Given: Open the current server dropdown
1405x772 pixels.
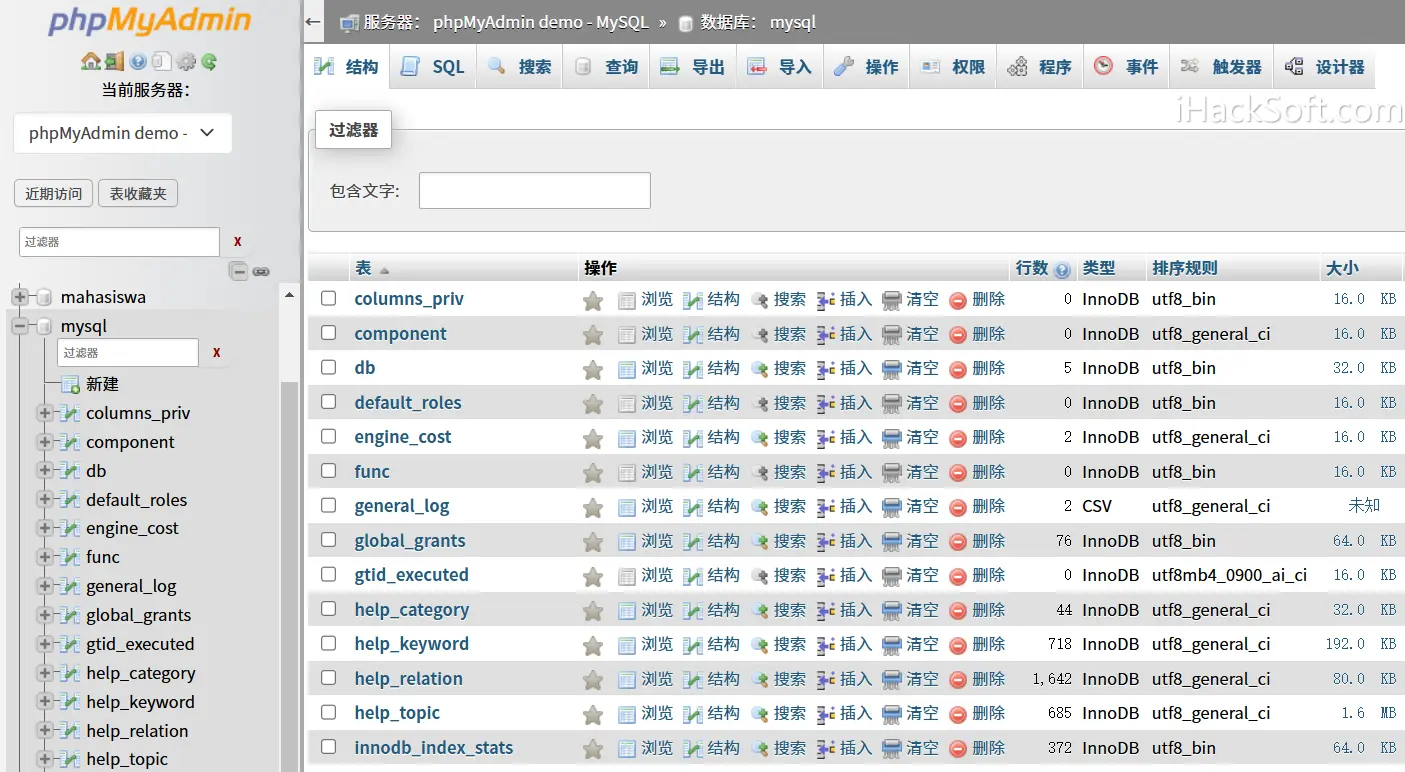Looking at the screenshot, I should [123, 133].
